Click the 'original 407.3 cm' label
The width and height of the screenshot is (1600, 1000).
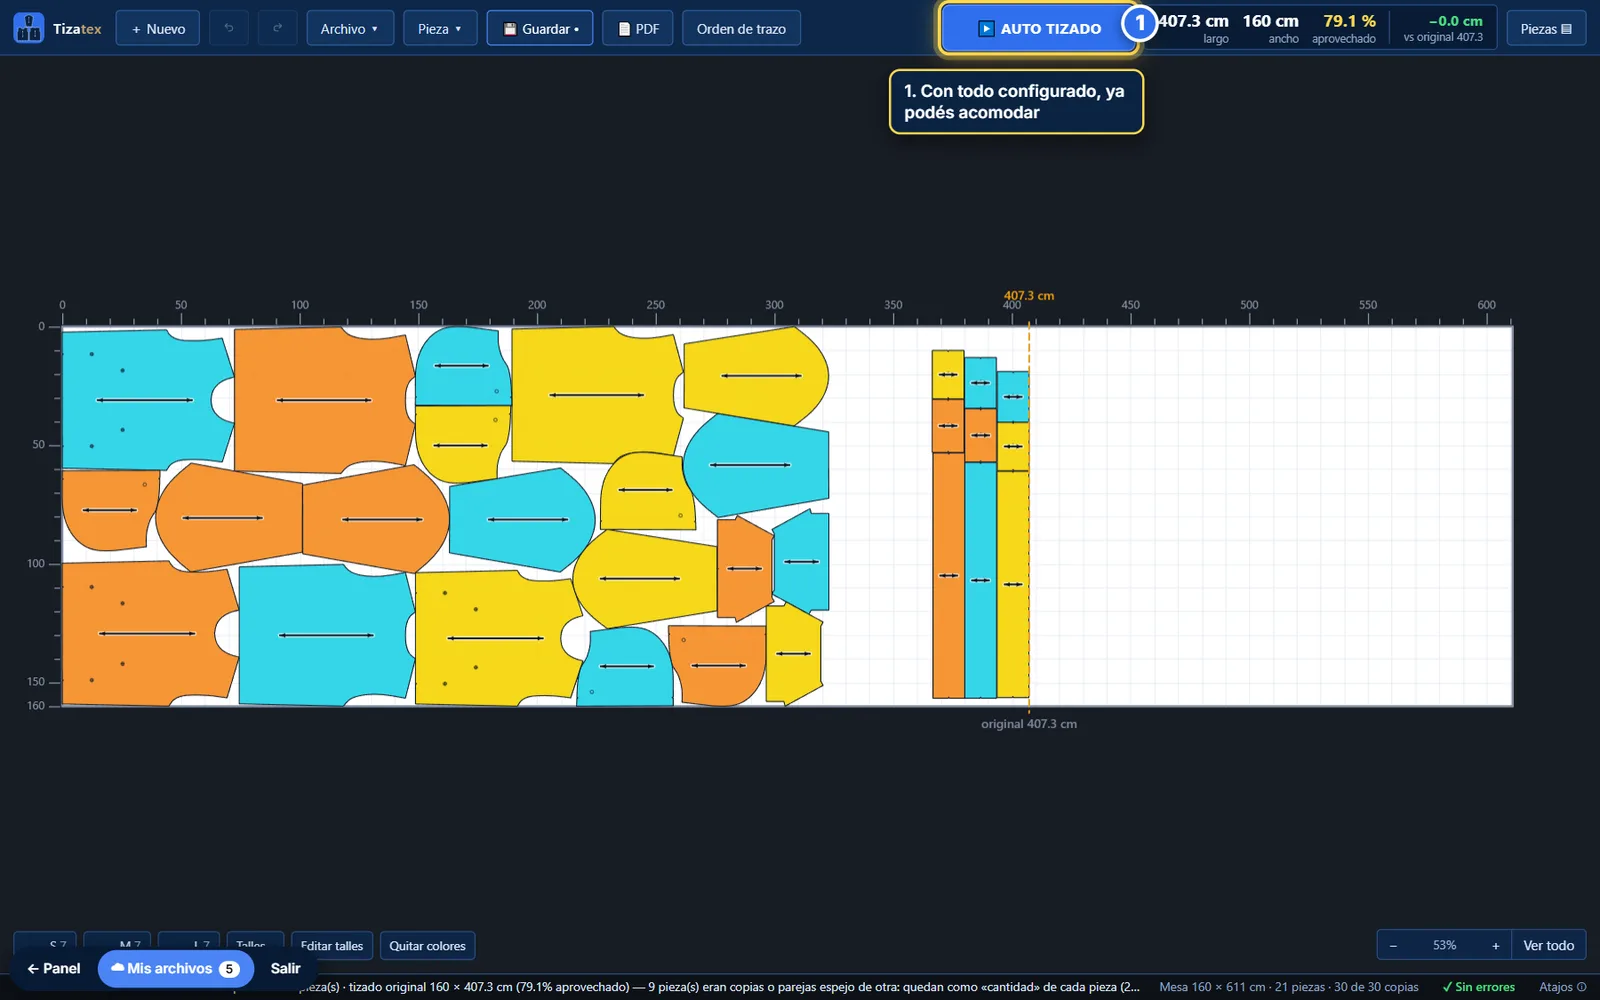tap(1029, 724)
